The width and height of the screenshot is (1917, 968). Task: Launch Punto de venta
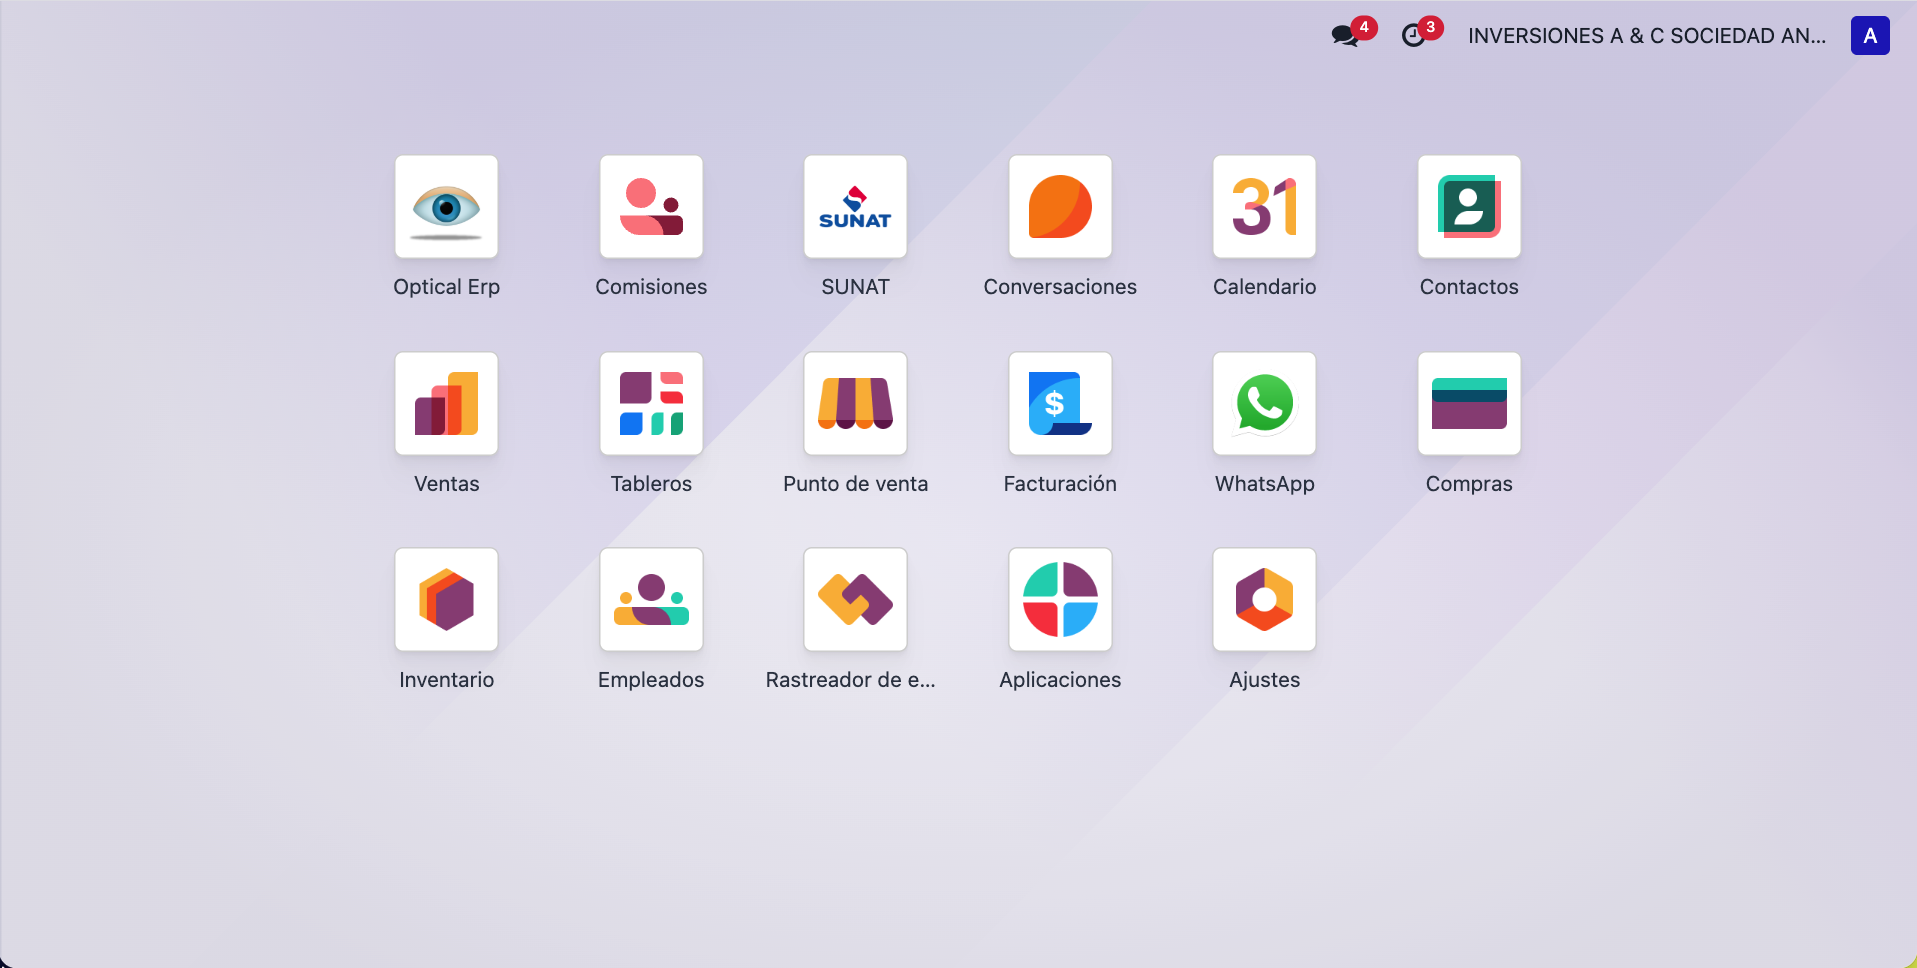click(855, 404)
